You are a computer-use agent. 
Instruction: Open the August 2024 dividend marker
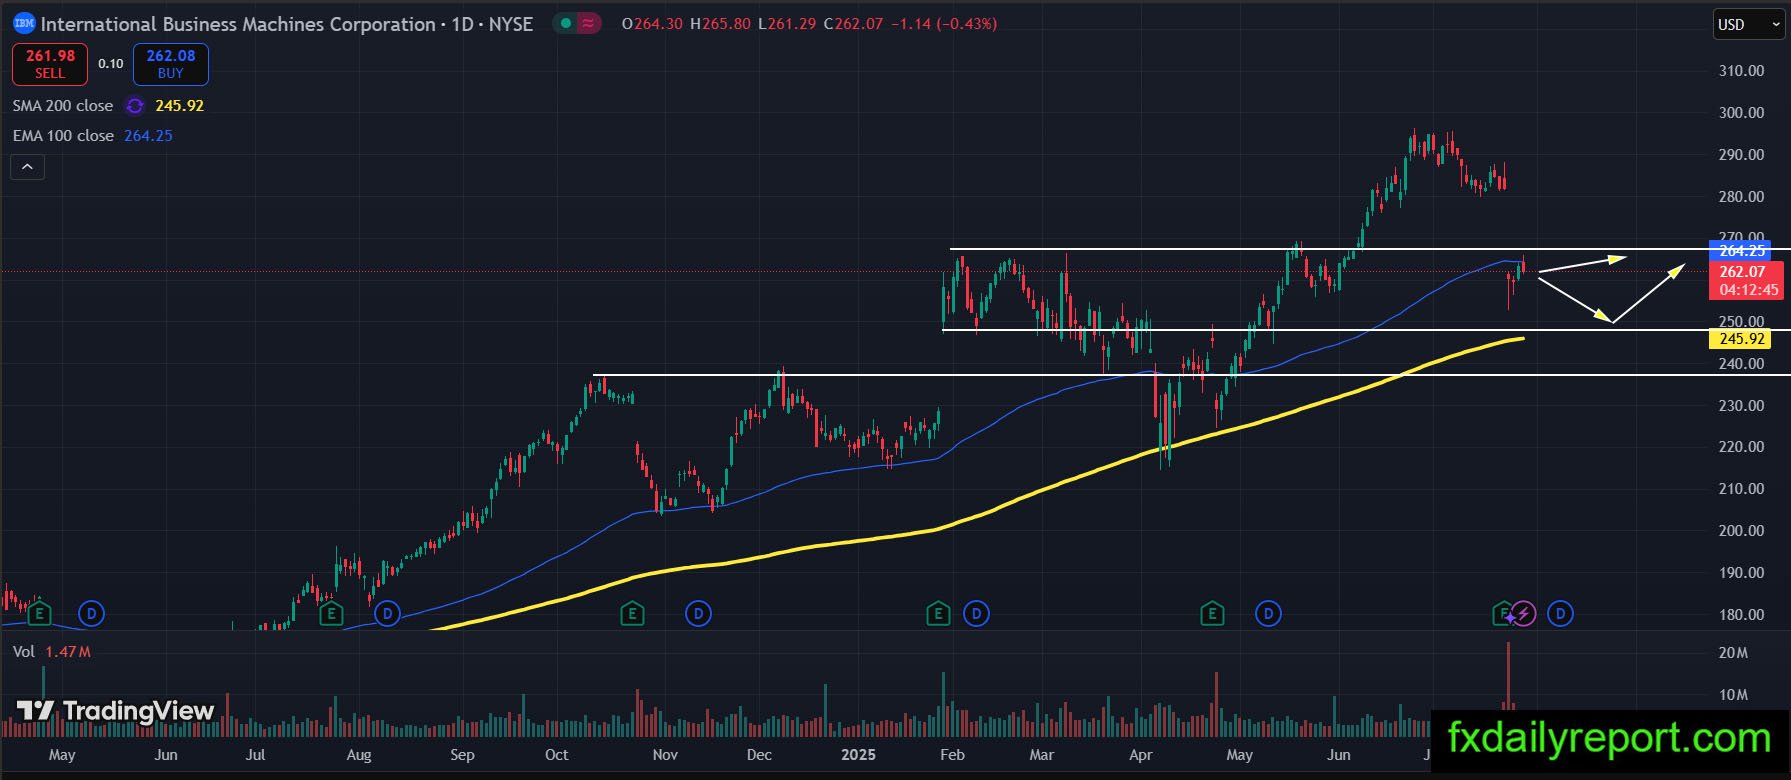click(387, 613)
